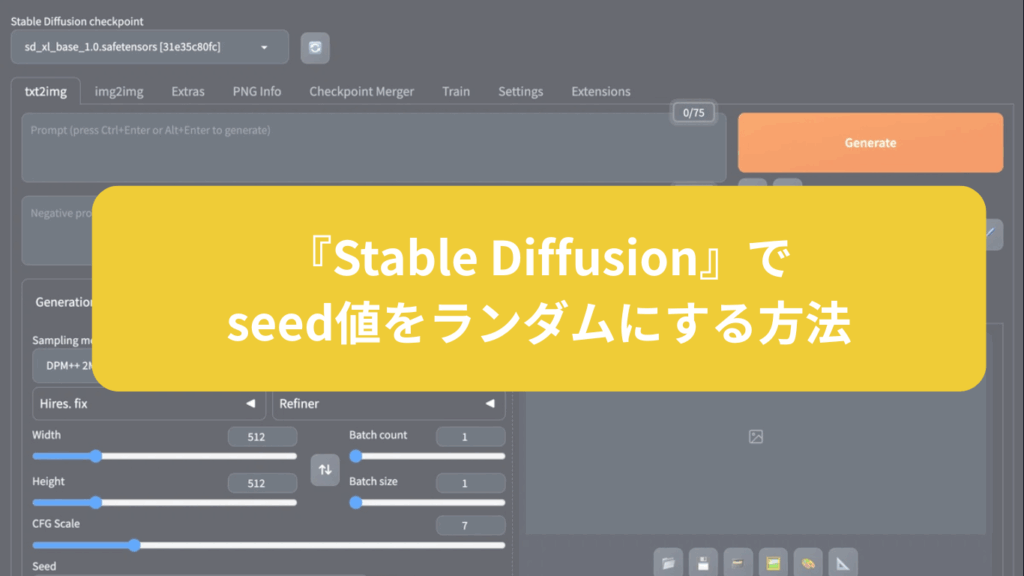Expand the Hires. fix section
Screen dimensions: 1024x576
[x=148, y=404]
